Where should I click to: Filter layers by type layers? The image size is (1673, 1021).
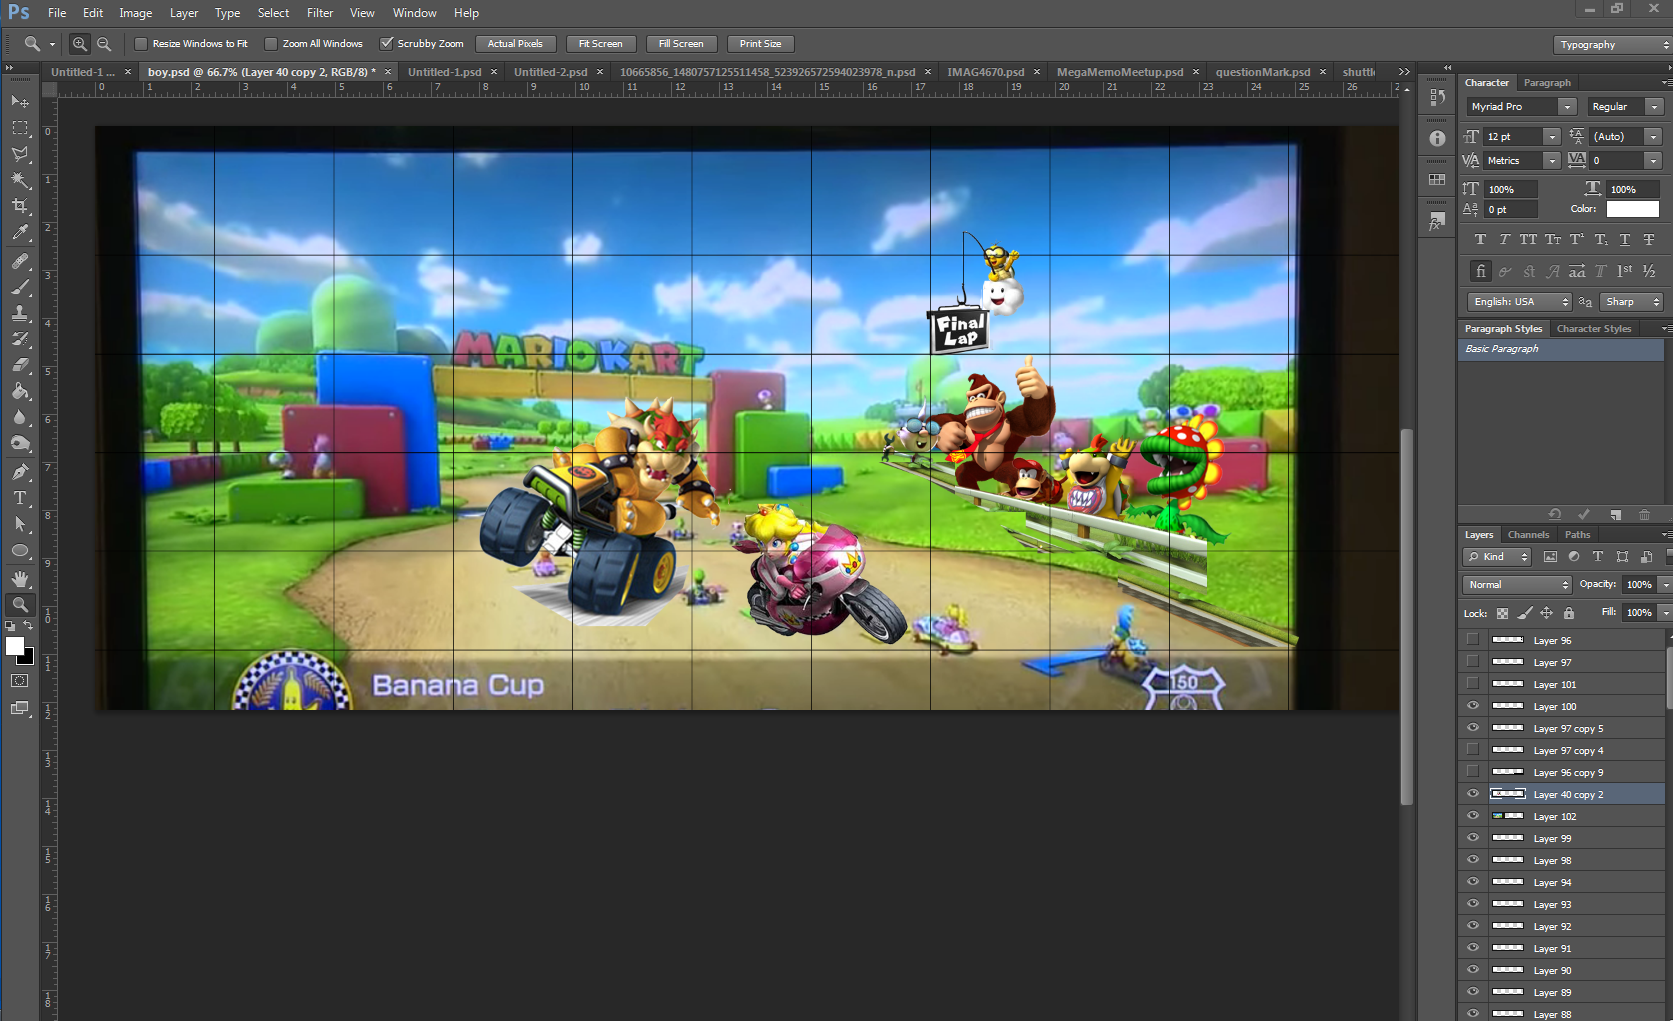point(1598,557)
